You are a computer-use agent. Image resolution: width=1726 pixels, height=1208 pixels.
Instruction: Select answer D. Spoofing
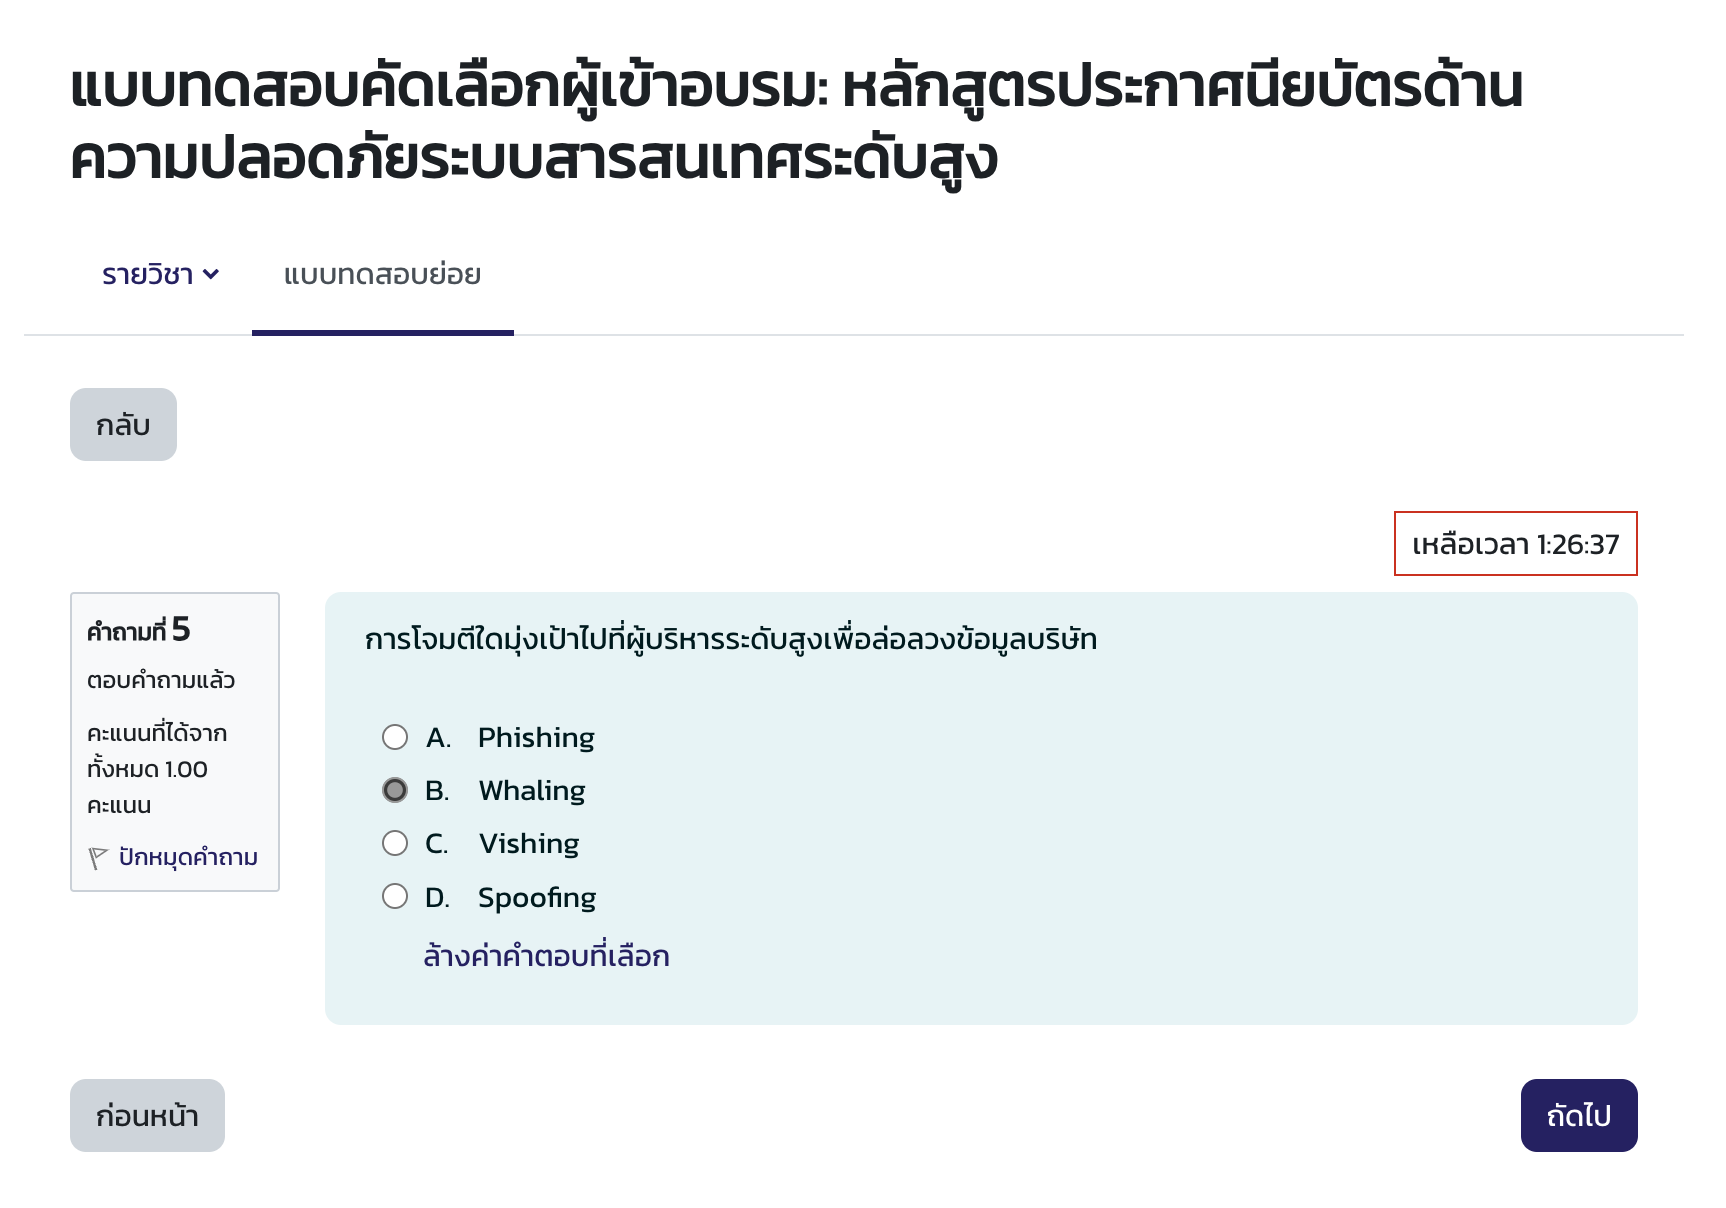tap(394, 897)
